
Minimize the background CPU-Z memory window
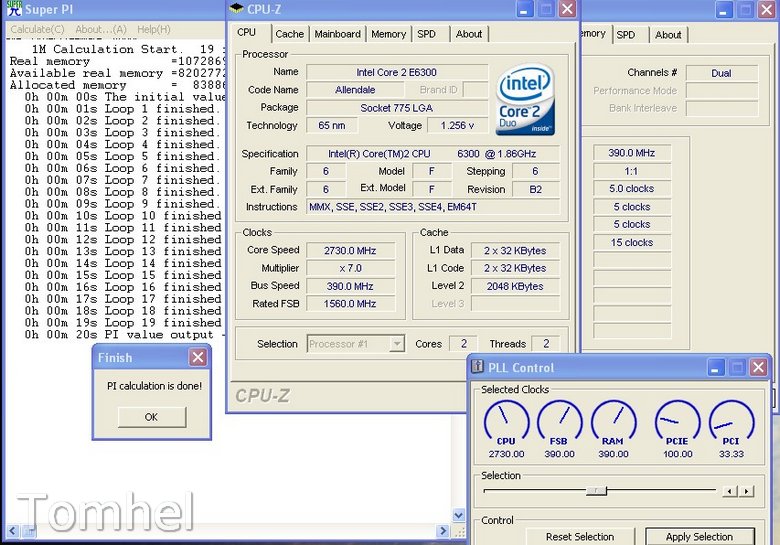(723, 9)
